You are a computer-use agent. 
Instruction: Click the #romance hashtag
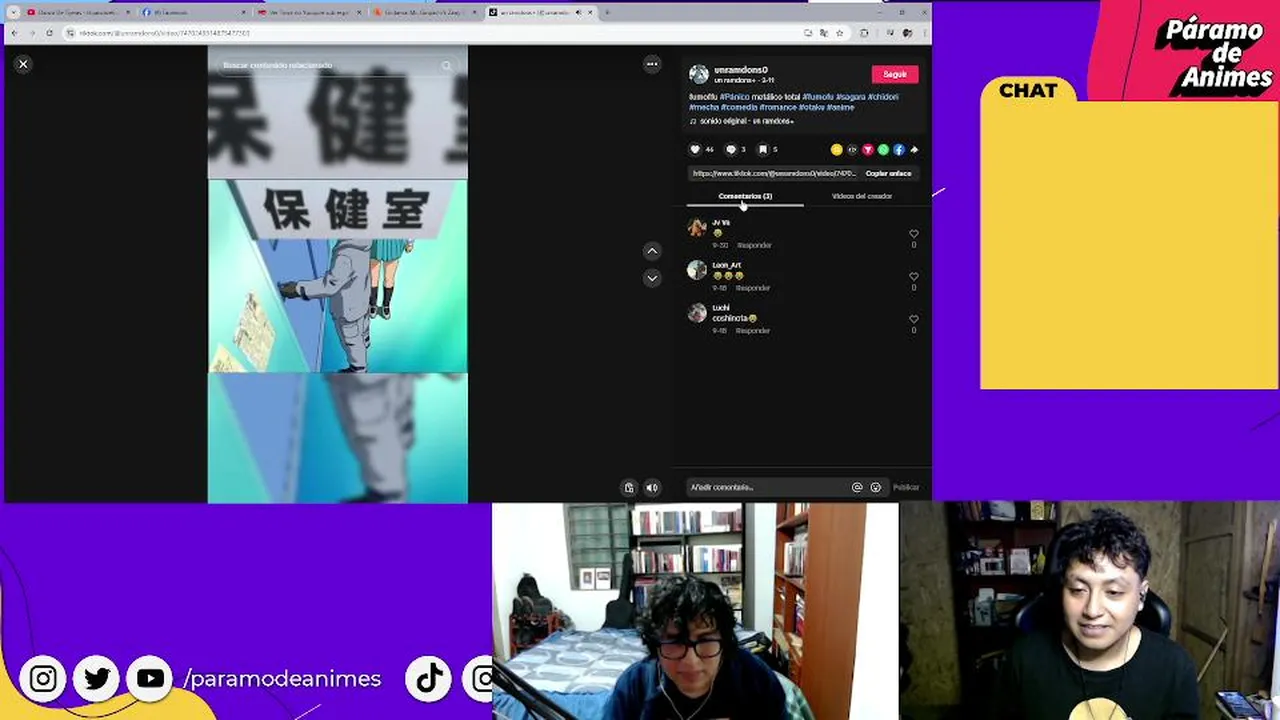tap(778, 107)
